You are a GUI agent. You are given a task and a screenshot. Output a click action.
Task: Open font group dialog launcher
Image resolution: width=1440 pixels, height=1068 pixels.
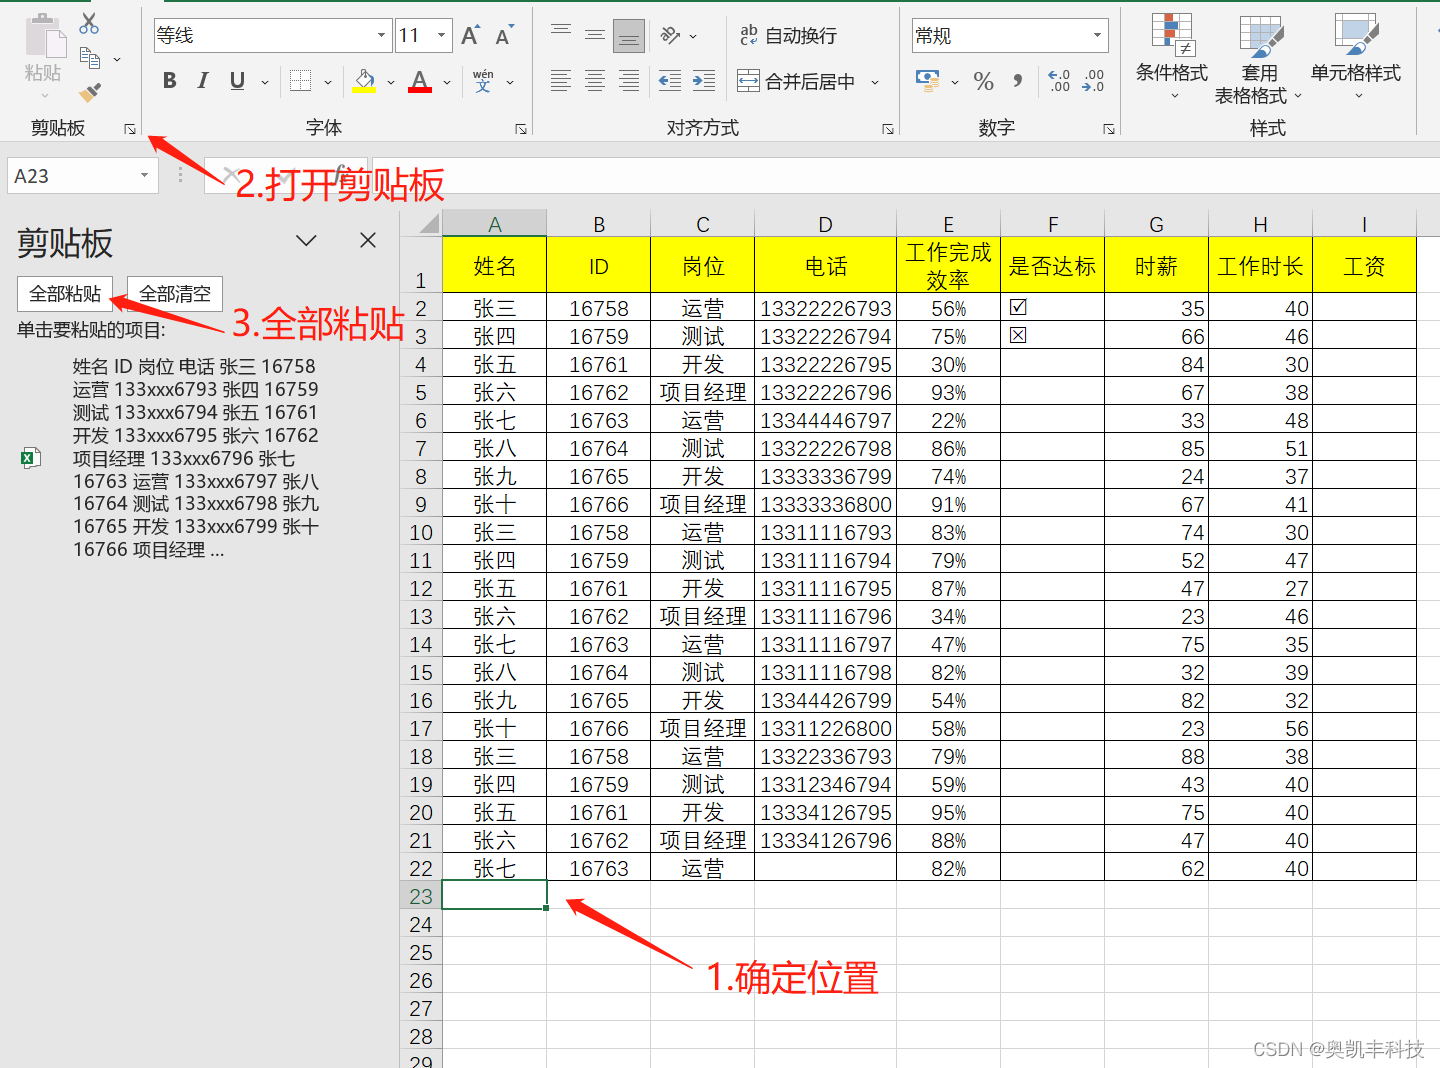coord(521,129)
